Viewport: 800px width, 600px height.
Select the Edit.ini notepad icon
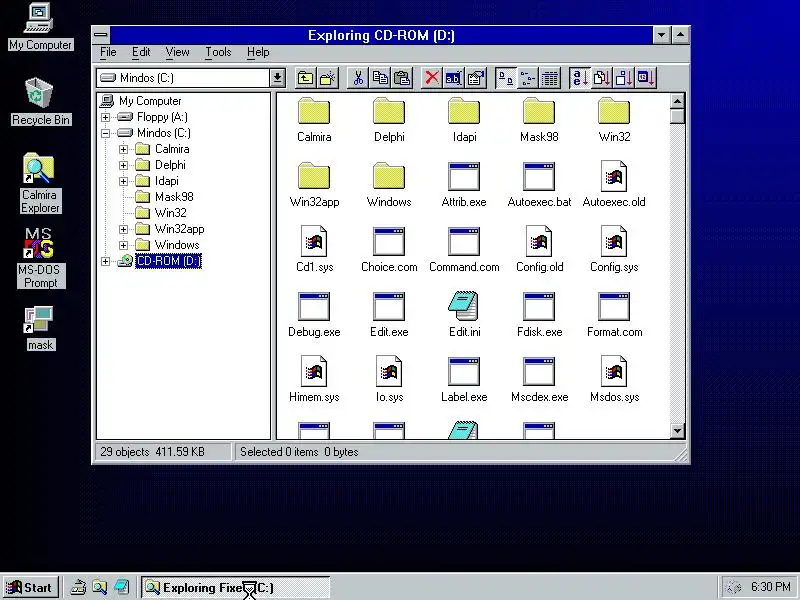tap(464, 315)
